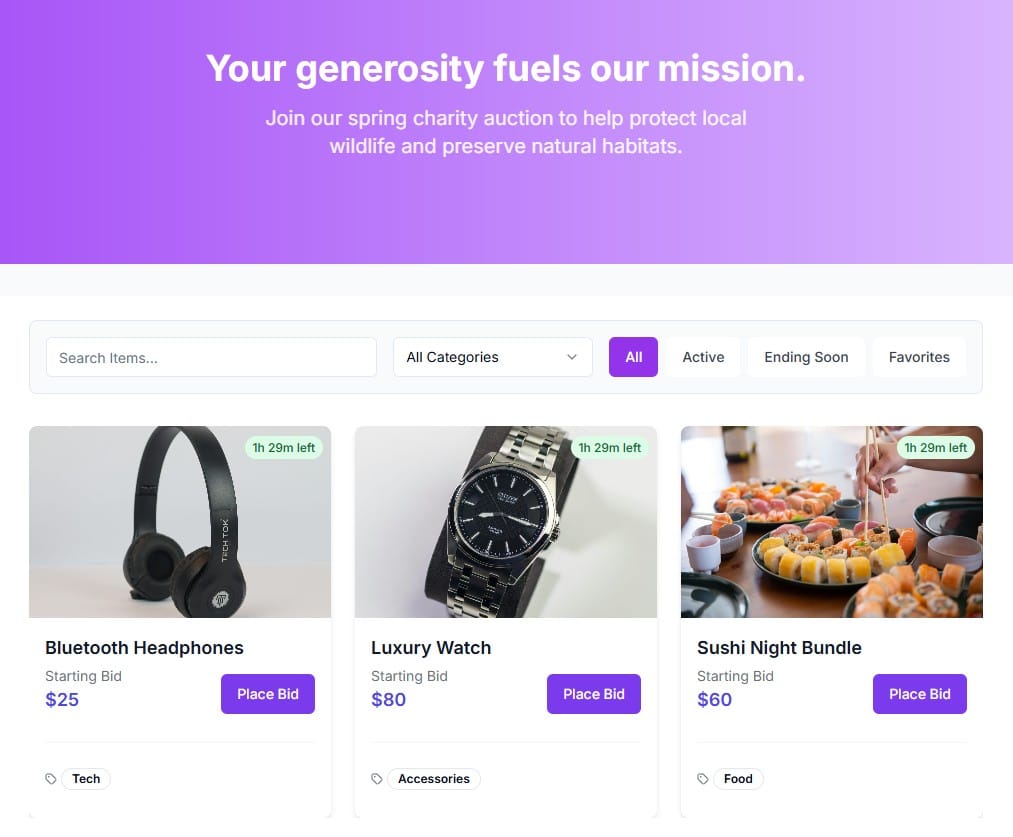Select the All filter tab
This screenshot has width=1013, height=837.
pyautogui.click(x=633, y=357)
